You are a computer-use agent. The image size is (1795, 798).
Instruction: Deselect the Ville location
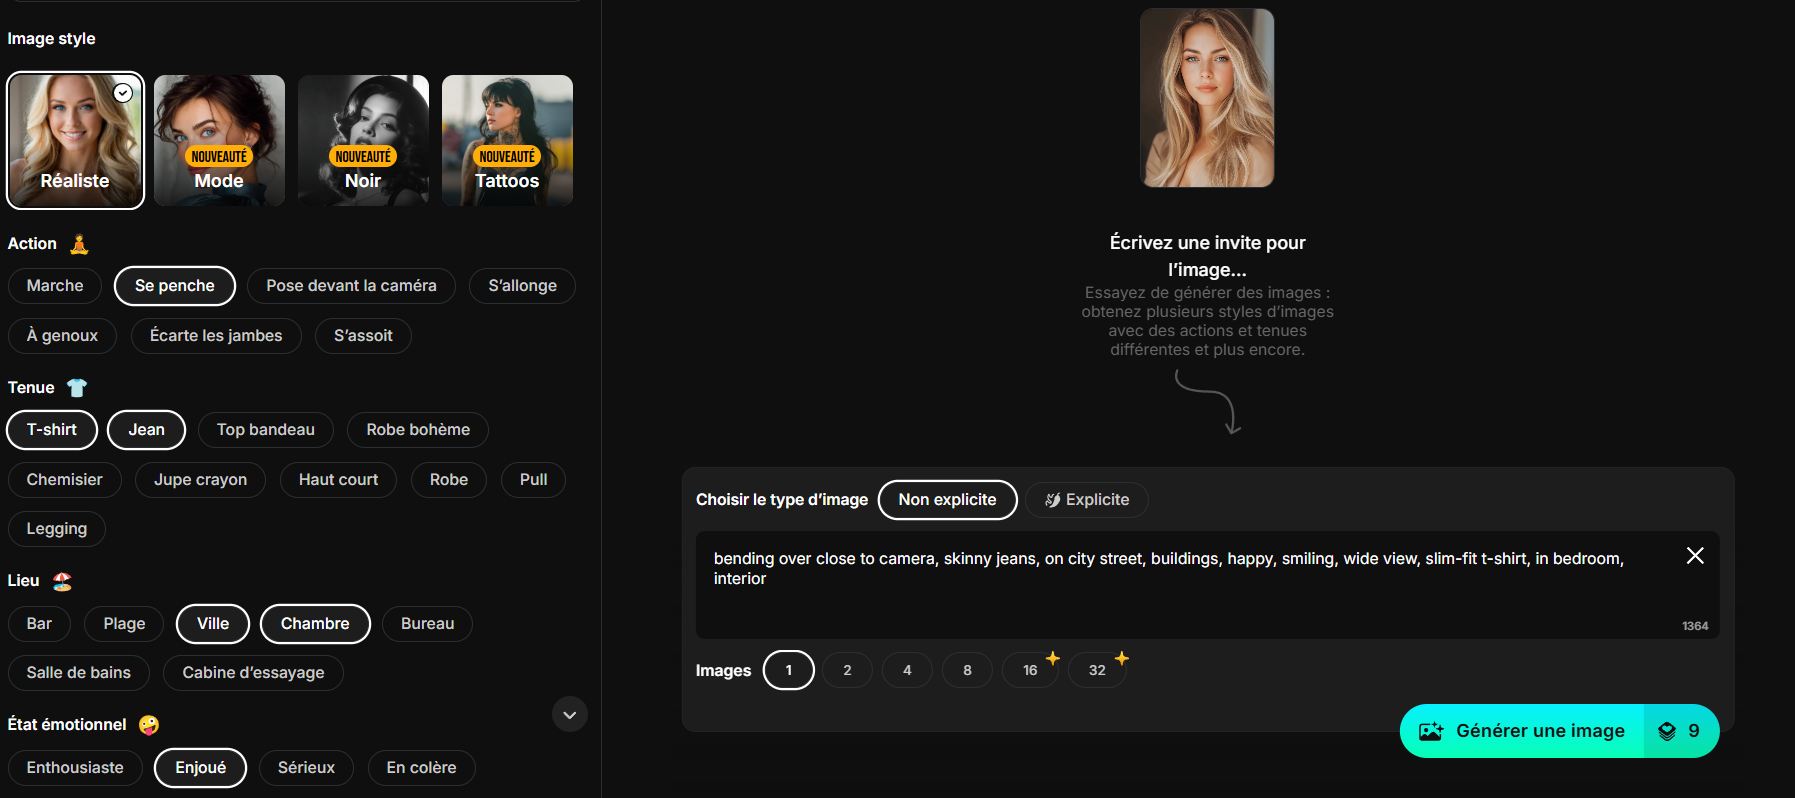[213, 624]
